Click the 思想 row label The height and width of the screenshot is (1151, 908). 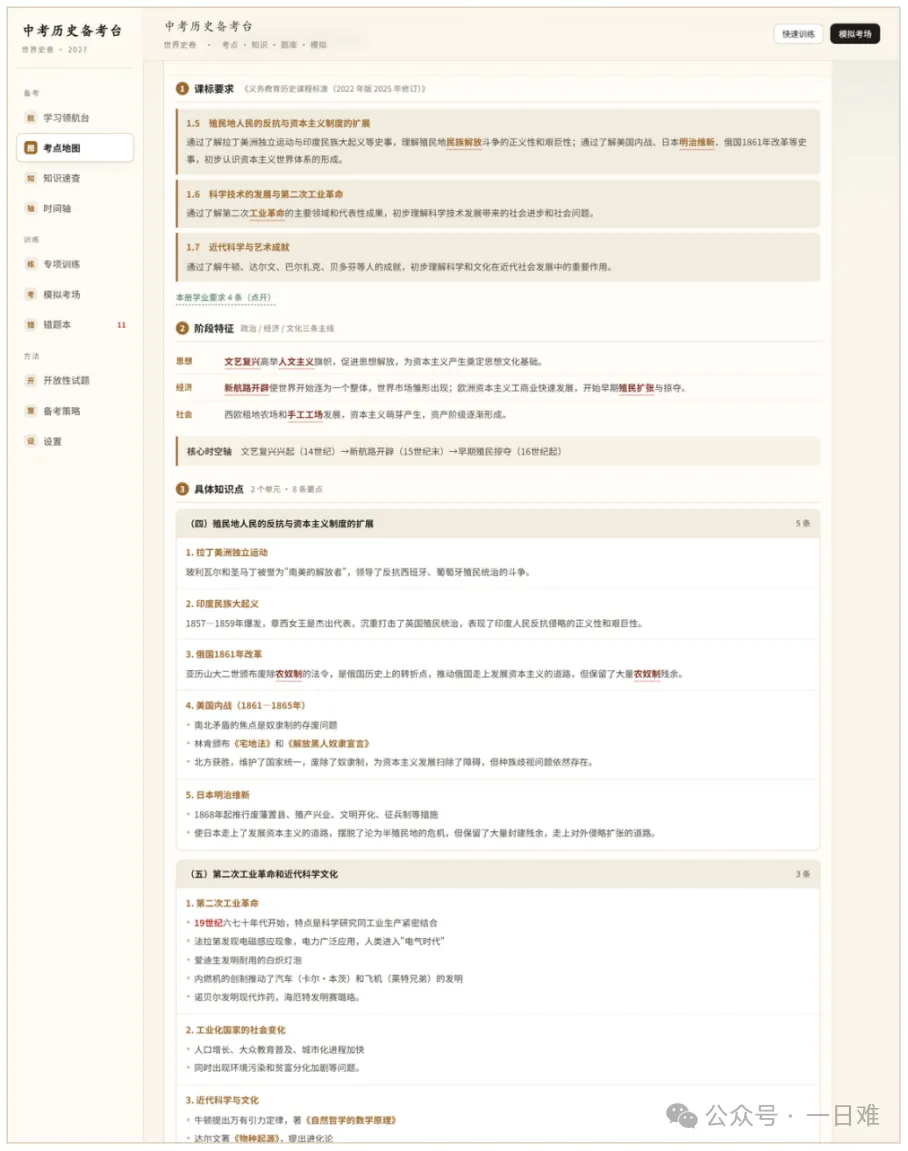(184, 361)
